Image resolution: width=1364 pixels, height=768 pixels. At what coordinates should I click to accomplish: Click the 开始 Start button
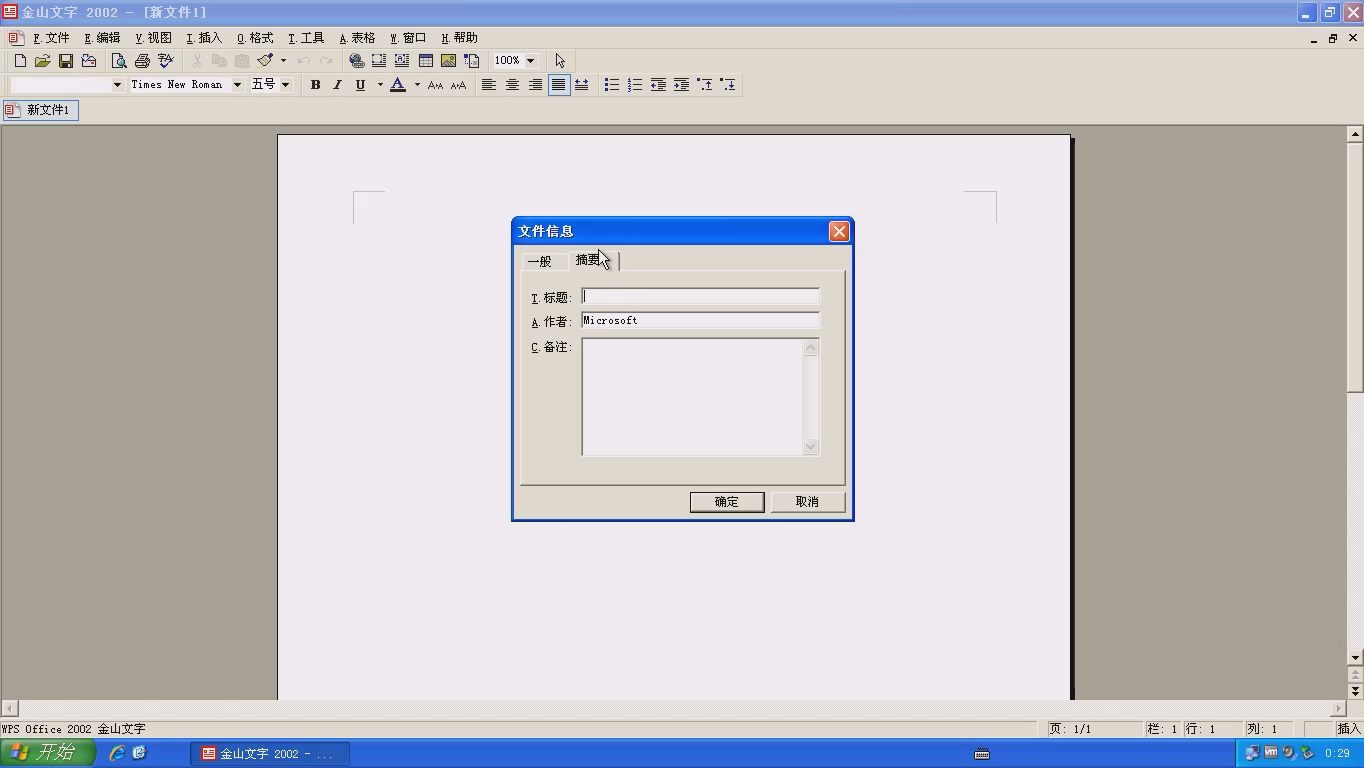coord(47,753)
